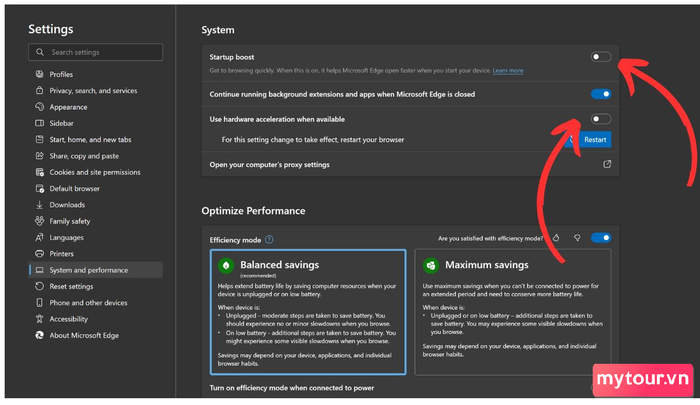The height and width of the screenshot is (405, 700).
Task: Open Languages settings page
Action: (96, 238)
